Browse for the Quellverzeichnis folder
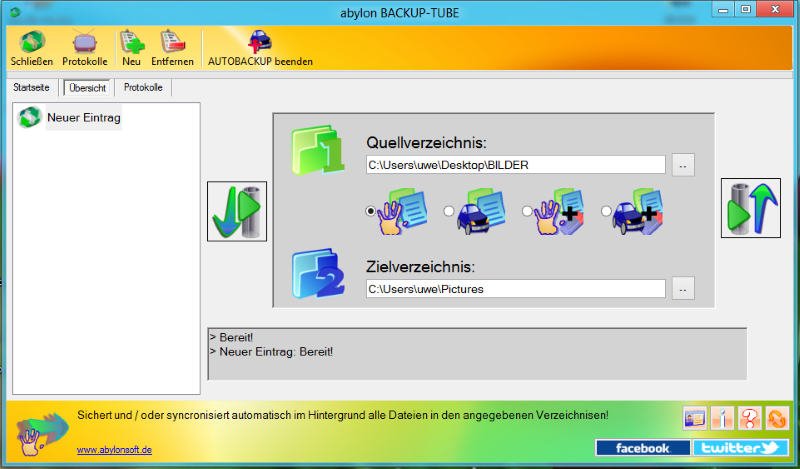 click(x=683, y=165)
